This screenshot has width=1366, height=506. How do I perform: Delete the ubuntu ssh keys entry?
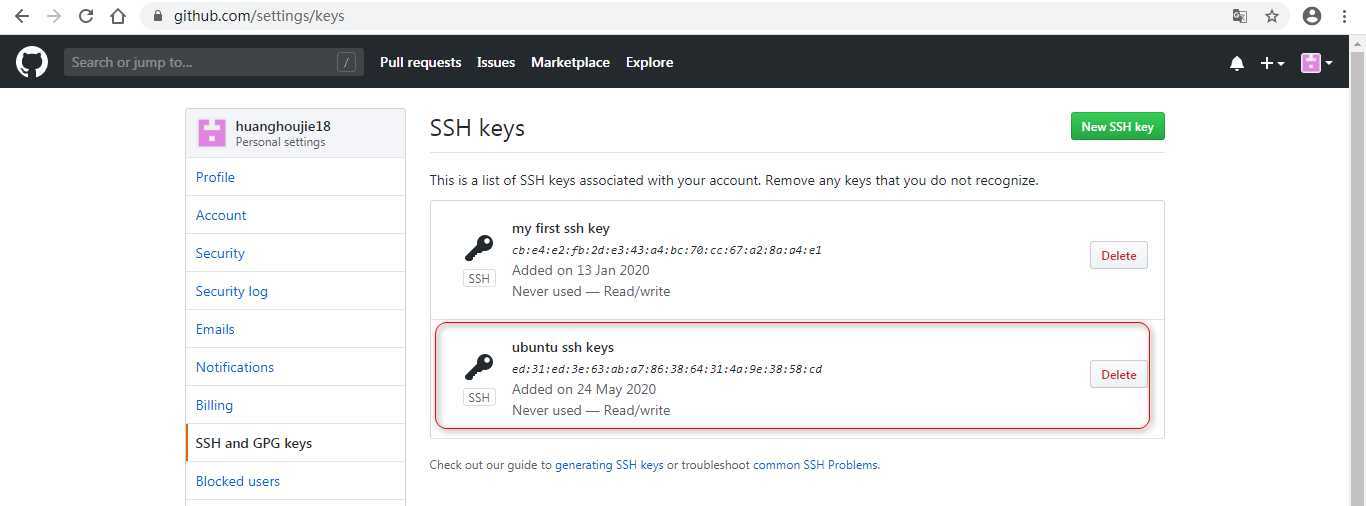(x=1118, y=374)
